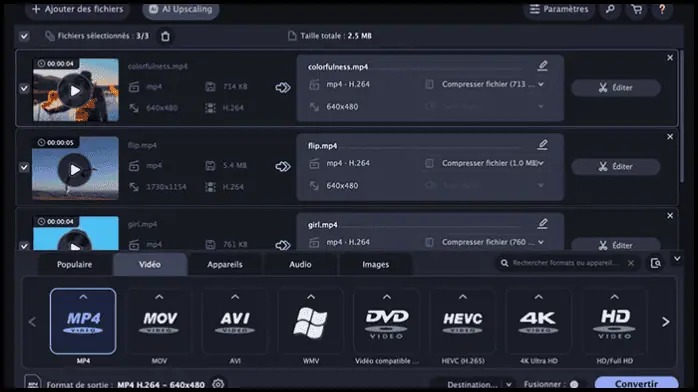The width and height of the screenshot is (698, 392).
Task: Choose the MP4 video format icon
Action: pos(83,321)
